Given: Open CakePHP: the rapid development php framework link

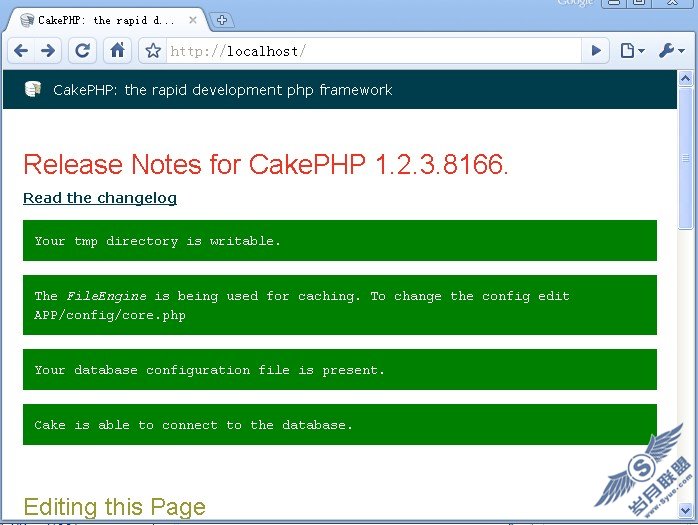Looking at the screenshot, I should [x=223, y=90].
